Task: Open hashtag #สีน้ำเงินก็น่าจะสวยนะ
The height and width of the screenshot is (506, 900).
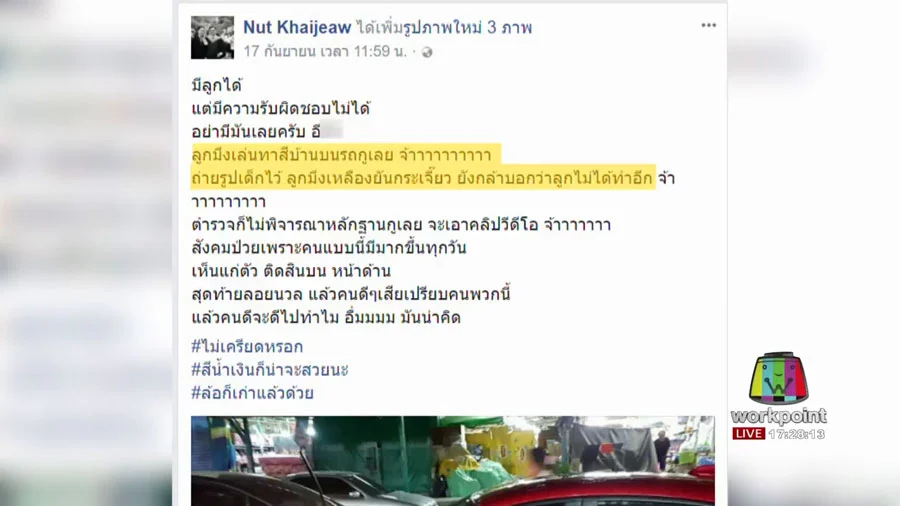Action: pyautogui.click(x=270, y=369)
